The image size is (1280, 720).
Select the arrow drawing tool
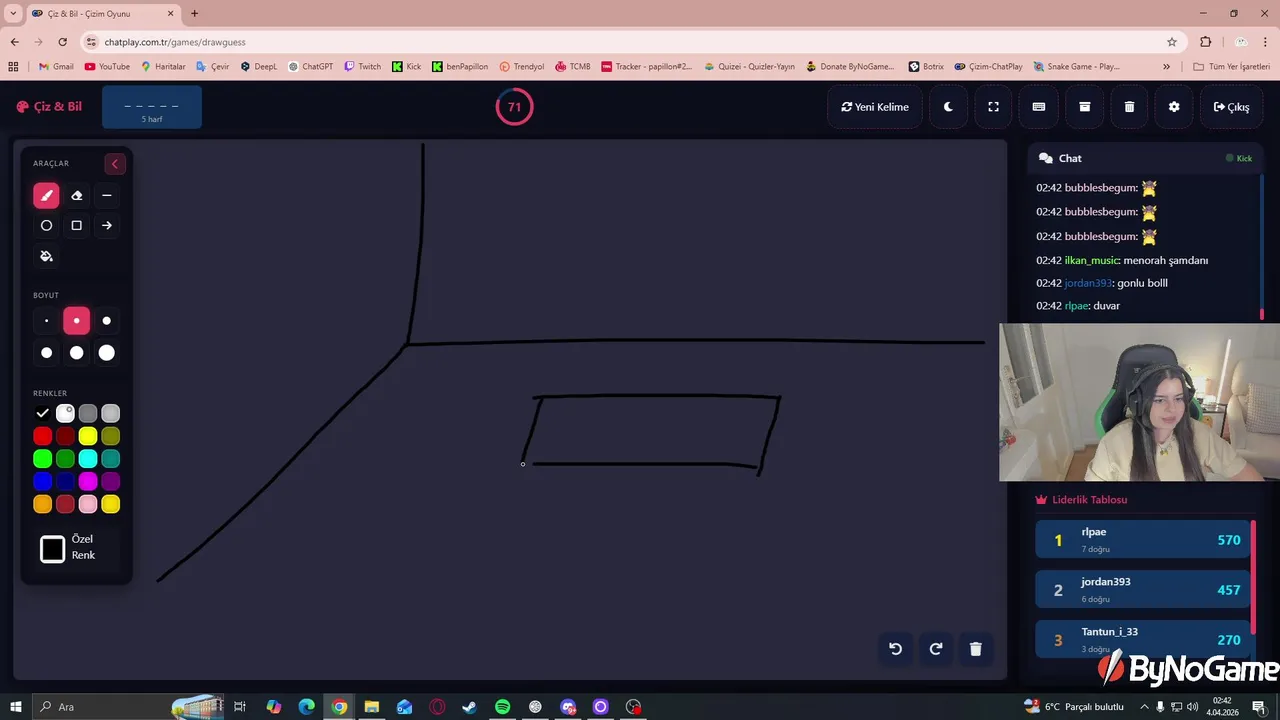coord(107,226)
